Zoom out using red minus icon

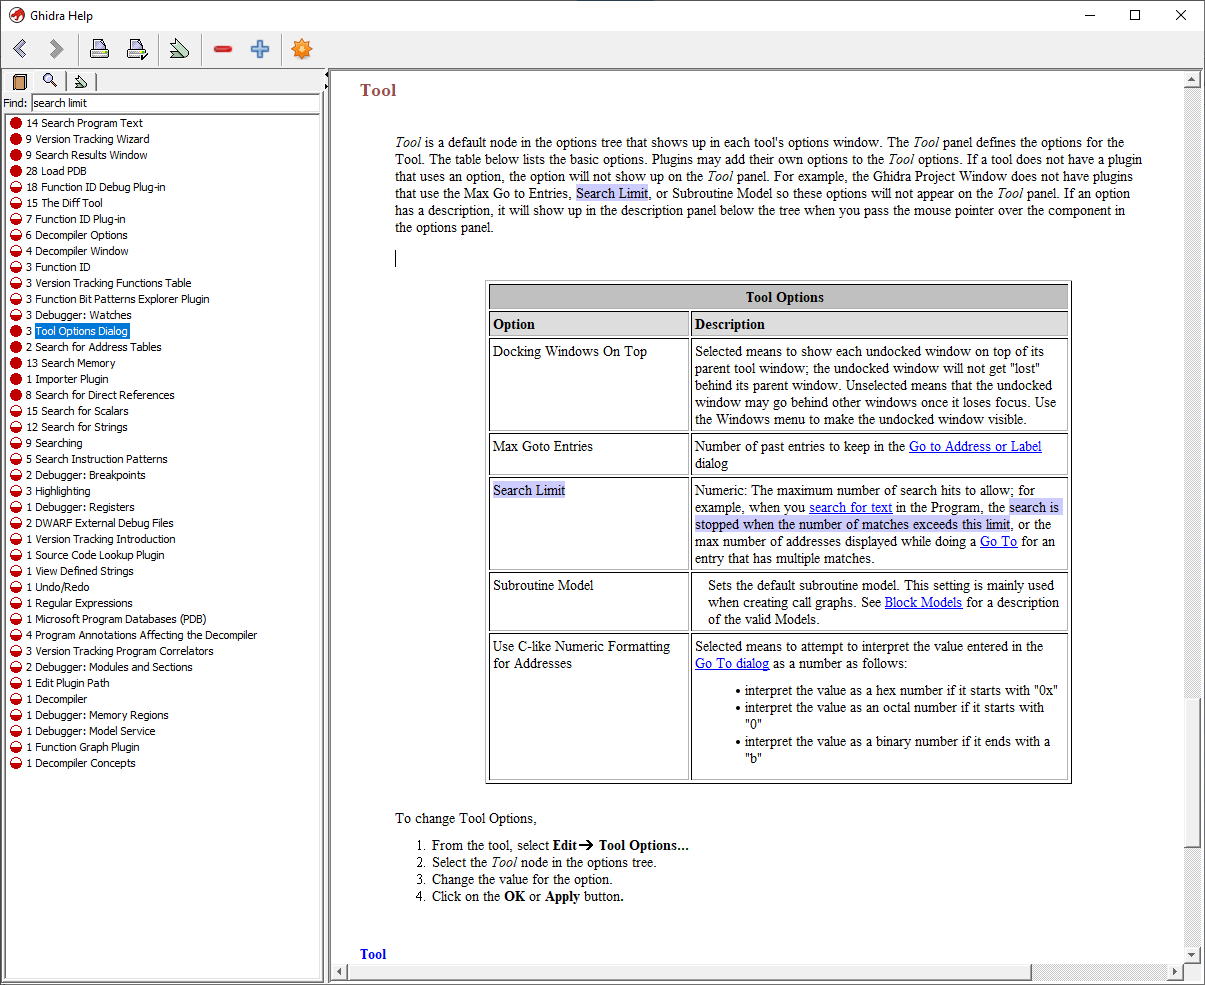(223, 49)
